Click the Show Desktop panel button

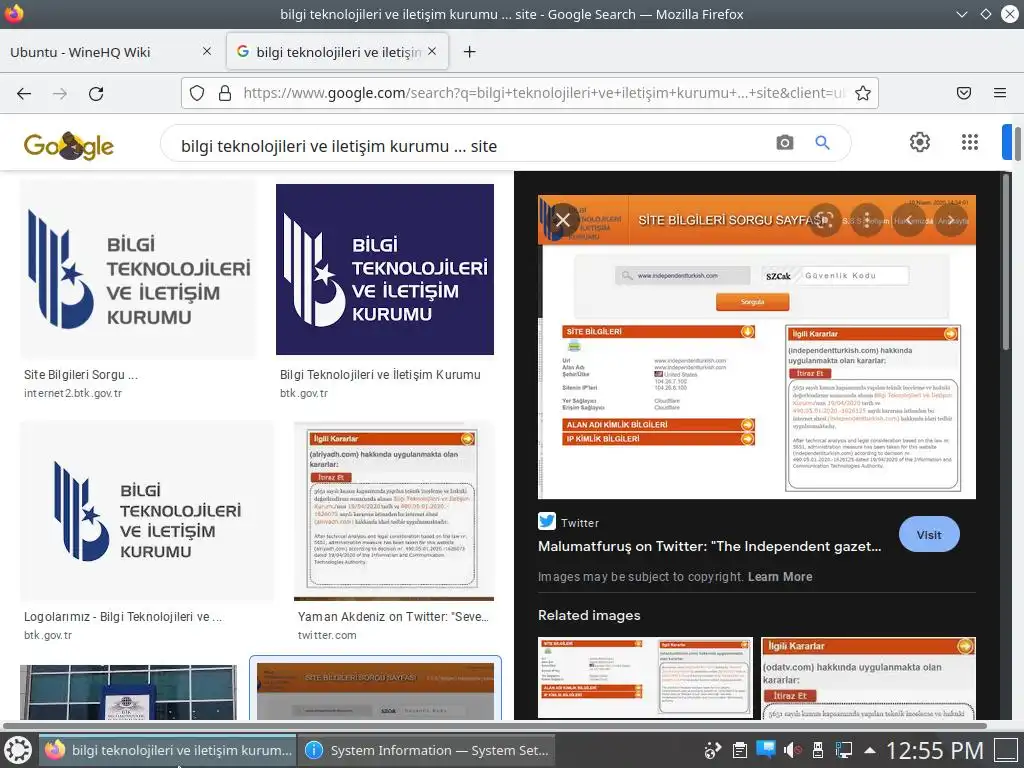(1006, 750)
